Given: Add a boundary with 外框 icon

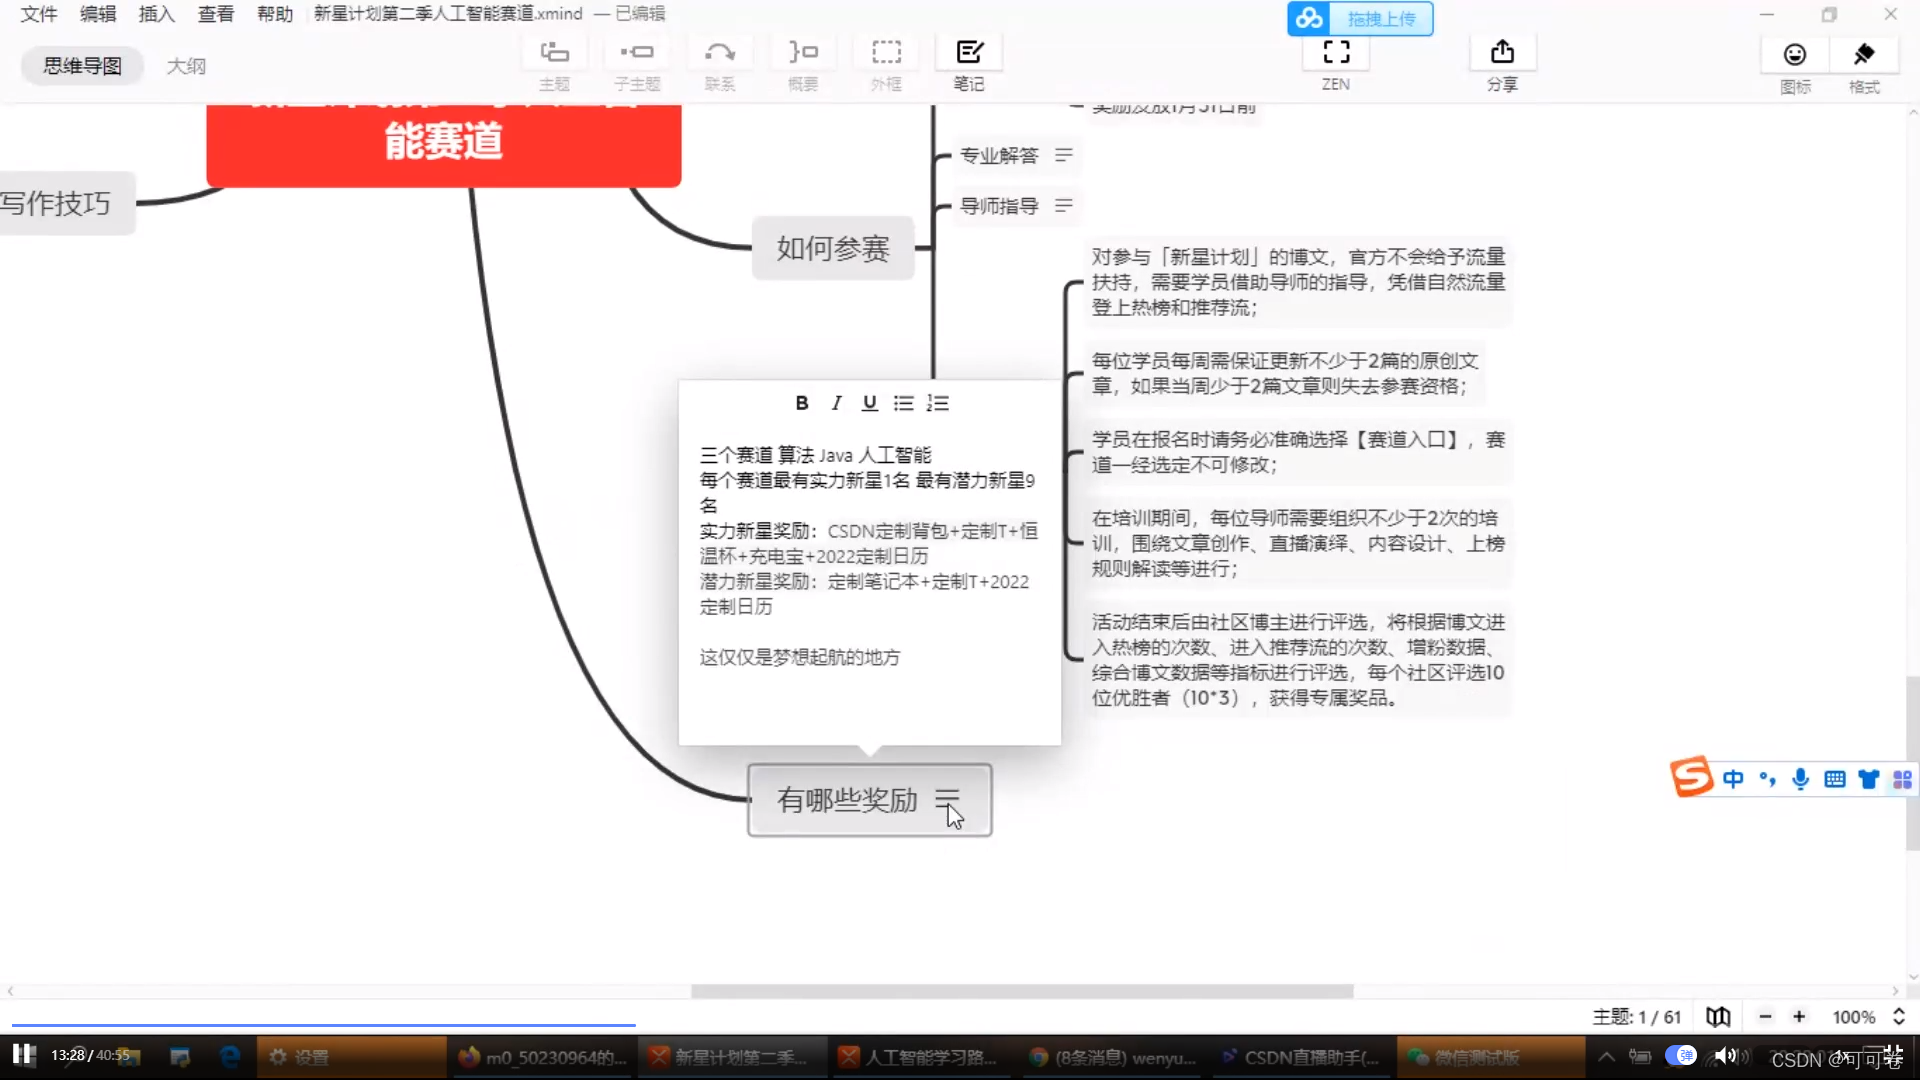Looking at the screenshot, I should pyautogui.click(x=886, y=52).
